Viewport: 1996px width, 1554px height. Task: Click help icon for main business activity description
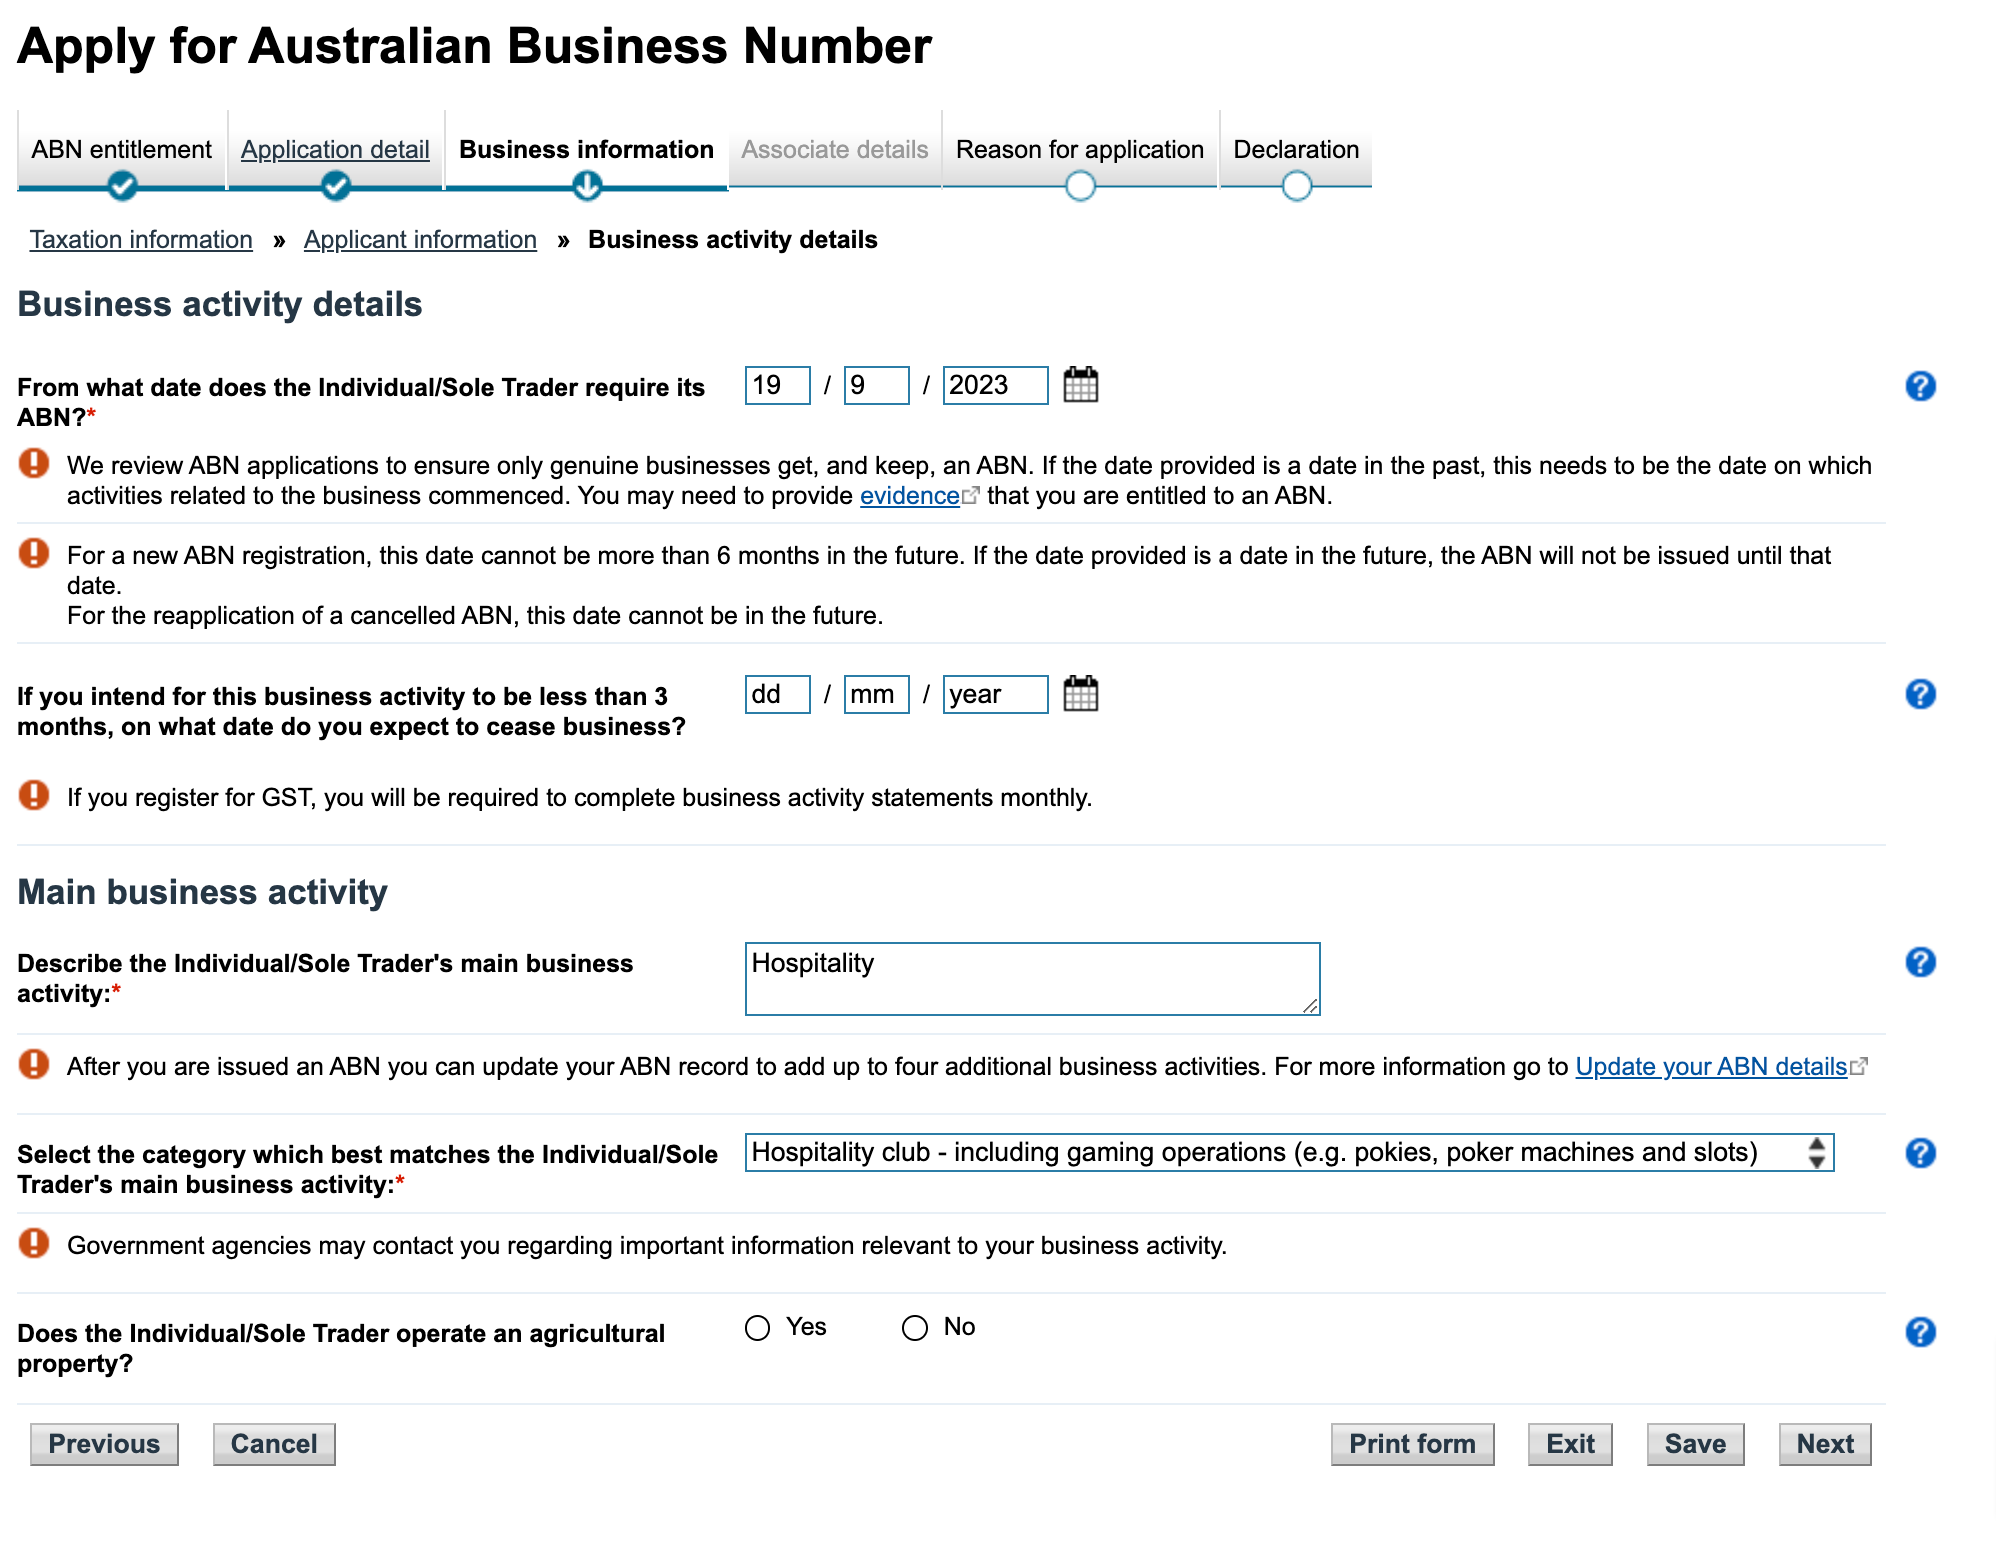[1921, 963]
